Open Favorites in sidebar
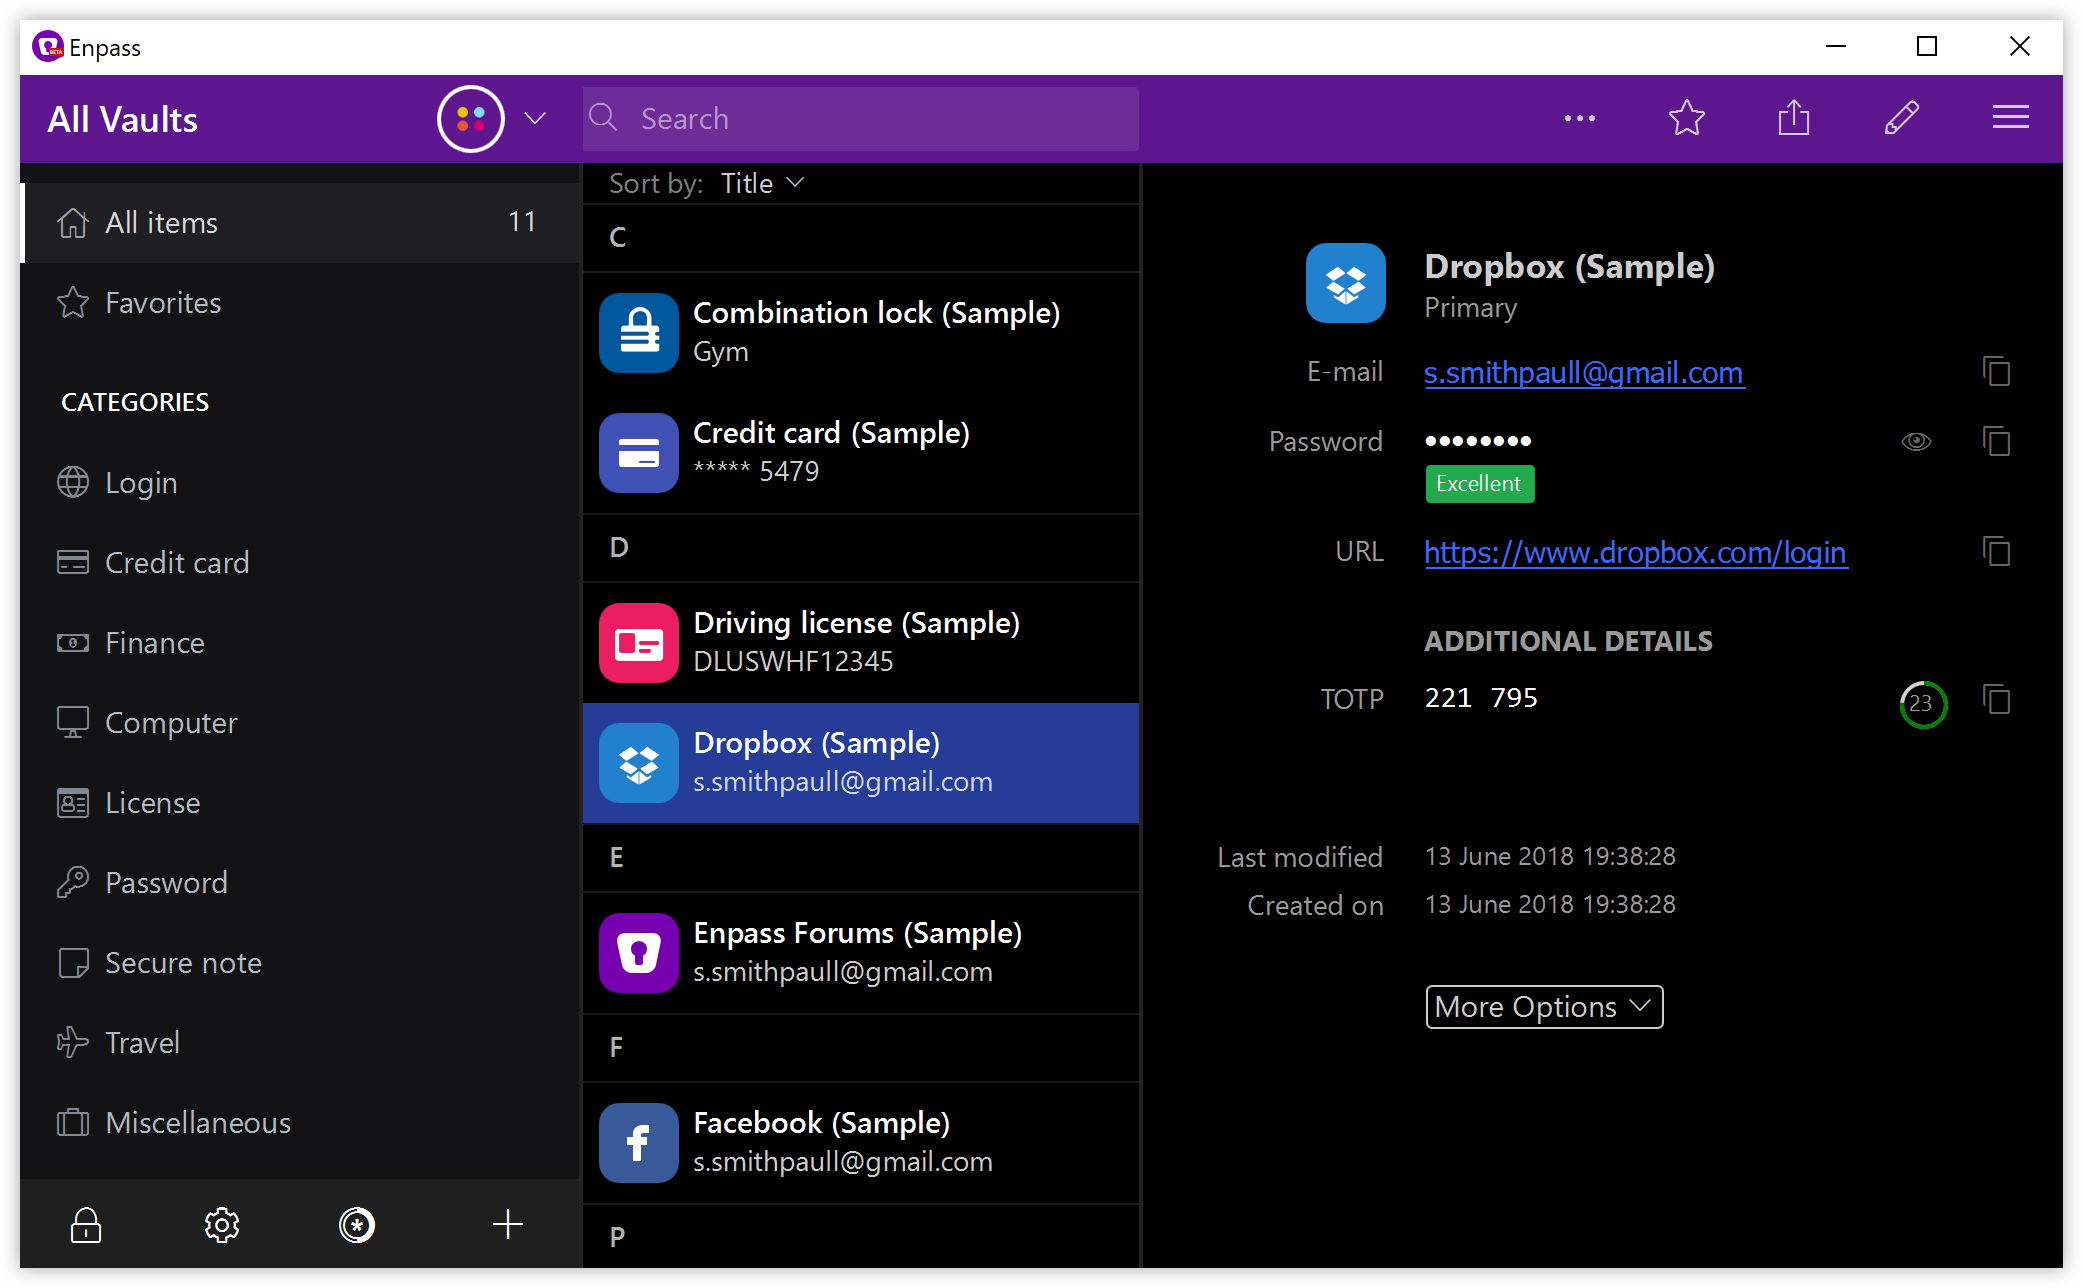Viewport: 2083px width, 1288px height. click(x=300, y=302)
